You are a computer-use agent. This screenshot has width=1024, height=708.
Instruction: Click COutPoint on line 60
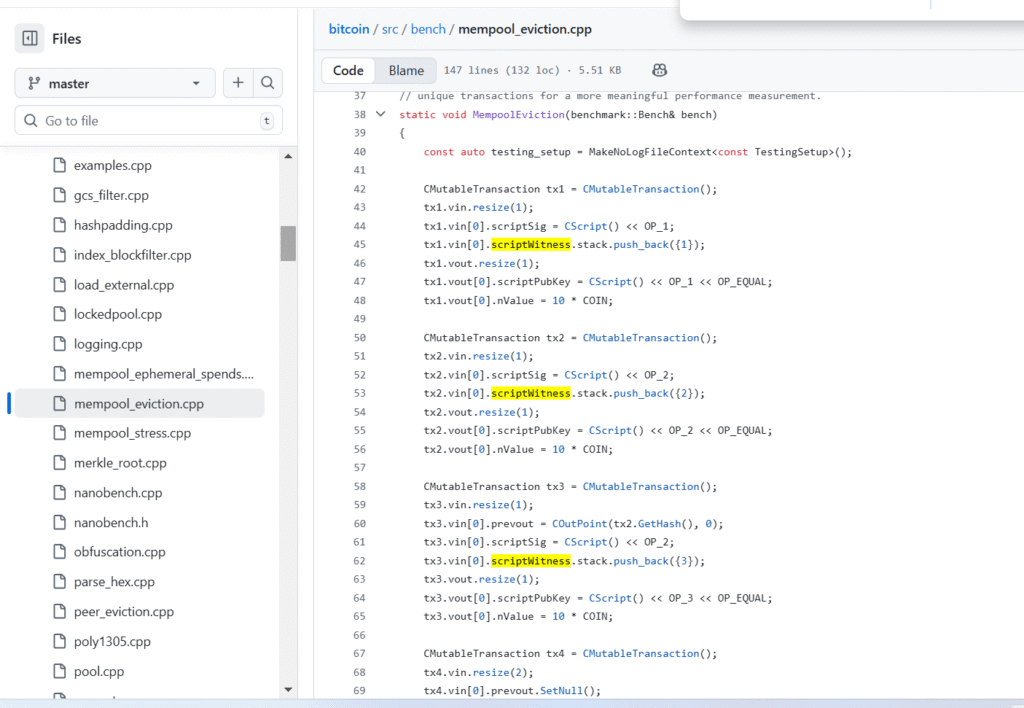[x=579, y=524]
